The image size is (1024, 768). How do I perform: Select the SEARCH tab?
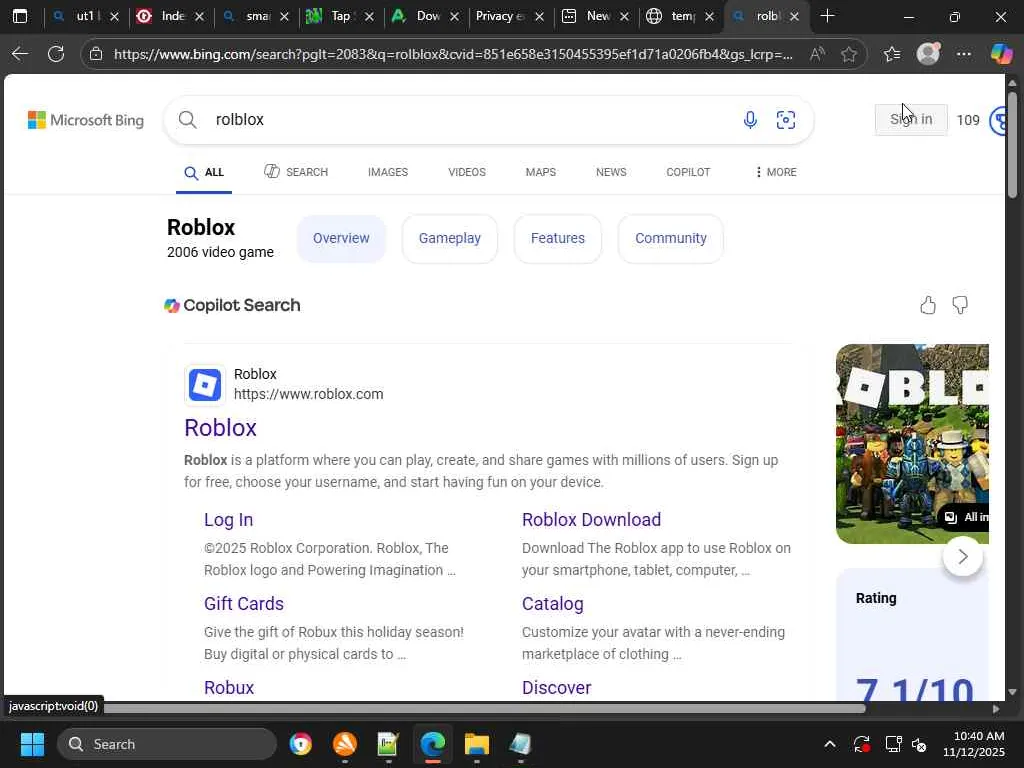[x=296, y=172]
